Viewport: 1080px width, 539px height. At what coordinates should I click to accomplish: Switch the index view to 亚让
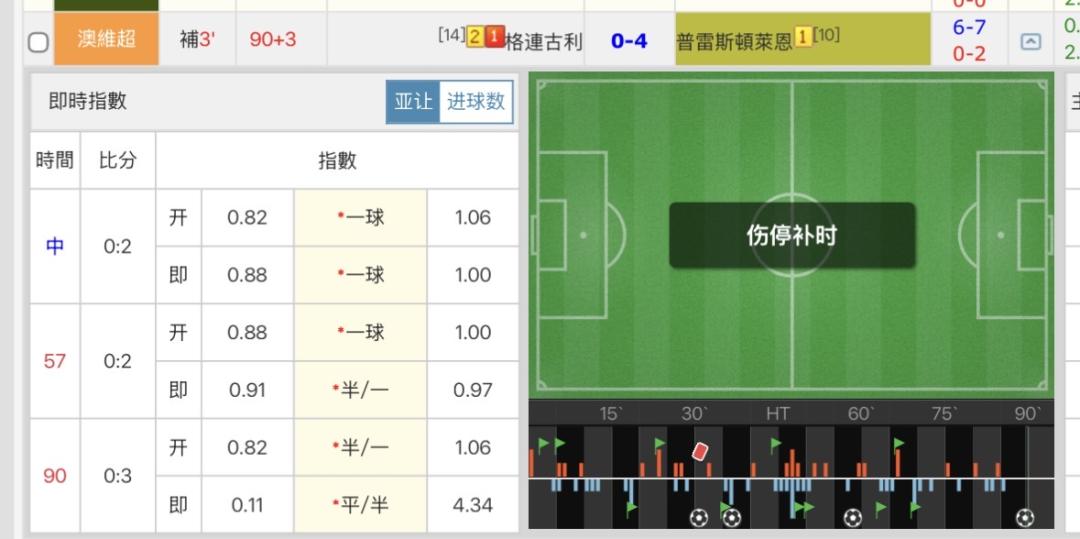pyautogui.click(x=413, y=102)
